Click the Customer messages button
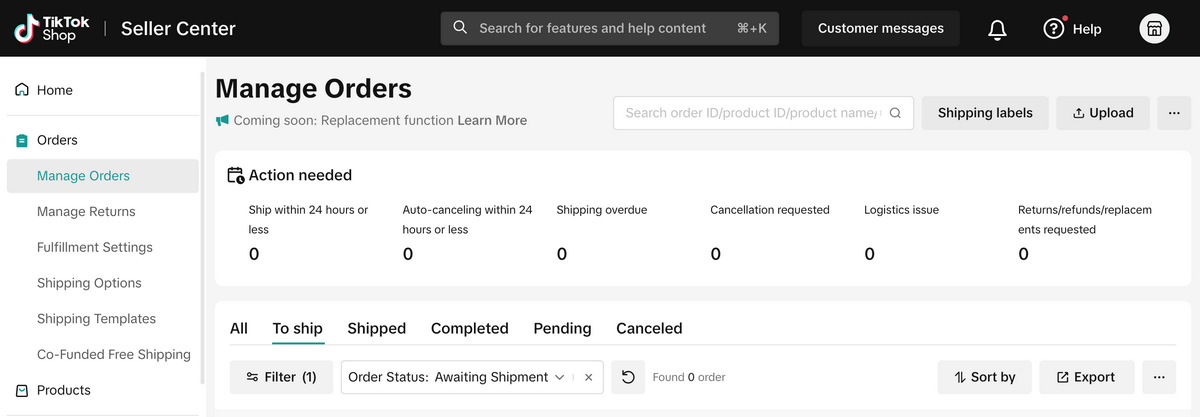 880,29
